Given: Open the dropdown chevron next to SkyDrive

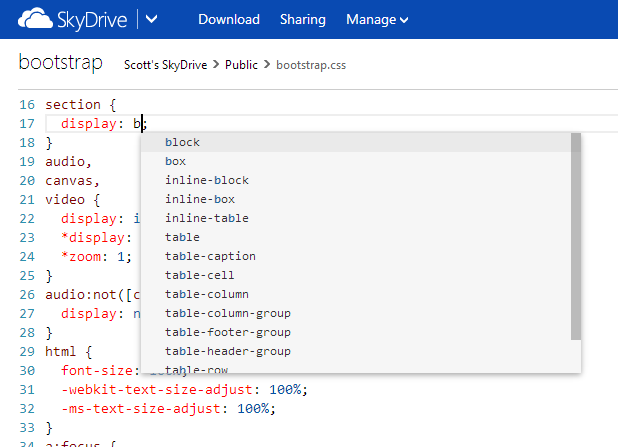Looking at the screenshot, I should 151,19.
